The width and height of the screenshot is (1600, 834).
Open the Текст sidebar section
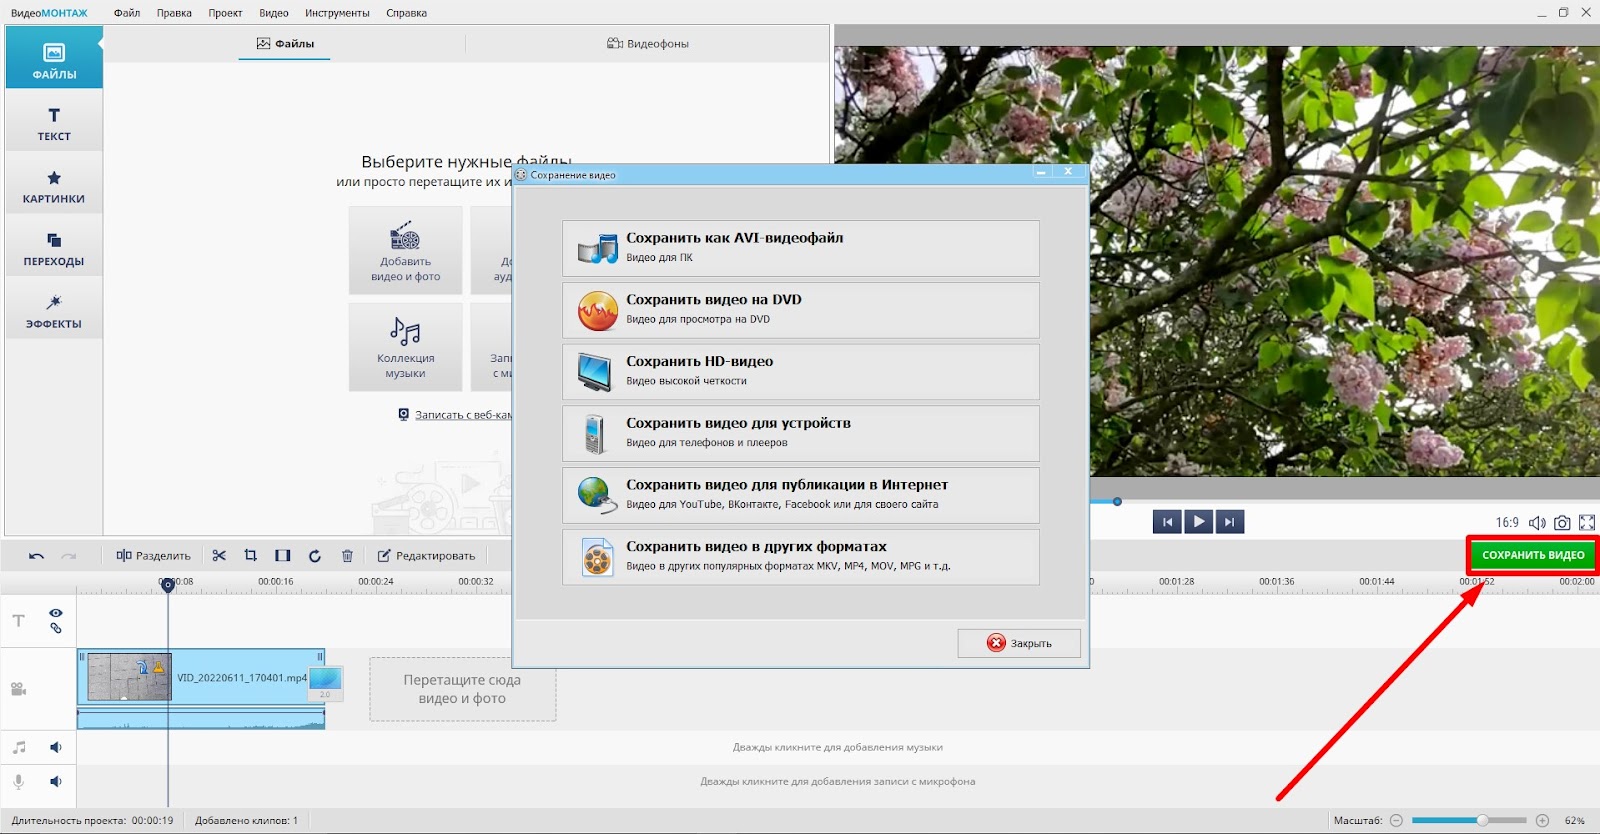[54, 122]
